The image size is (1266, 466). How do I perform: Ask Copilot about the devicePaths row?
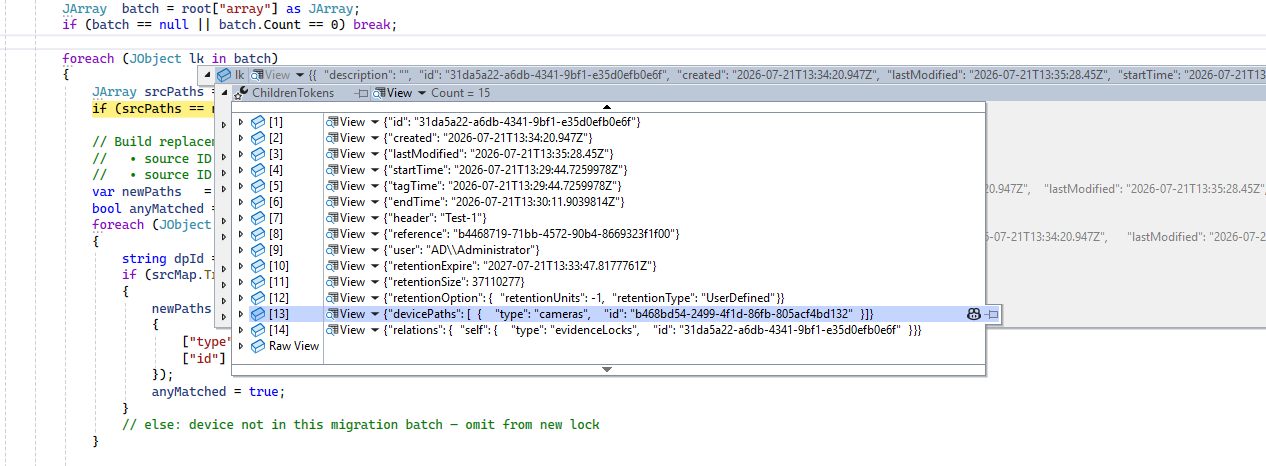[x=973, y=315]
